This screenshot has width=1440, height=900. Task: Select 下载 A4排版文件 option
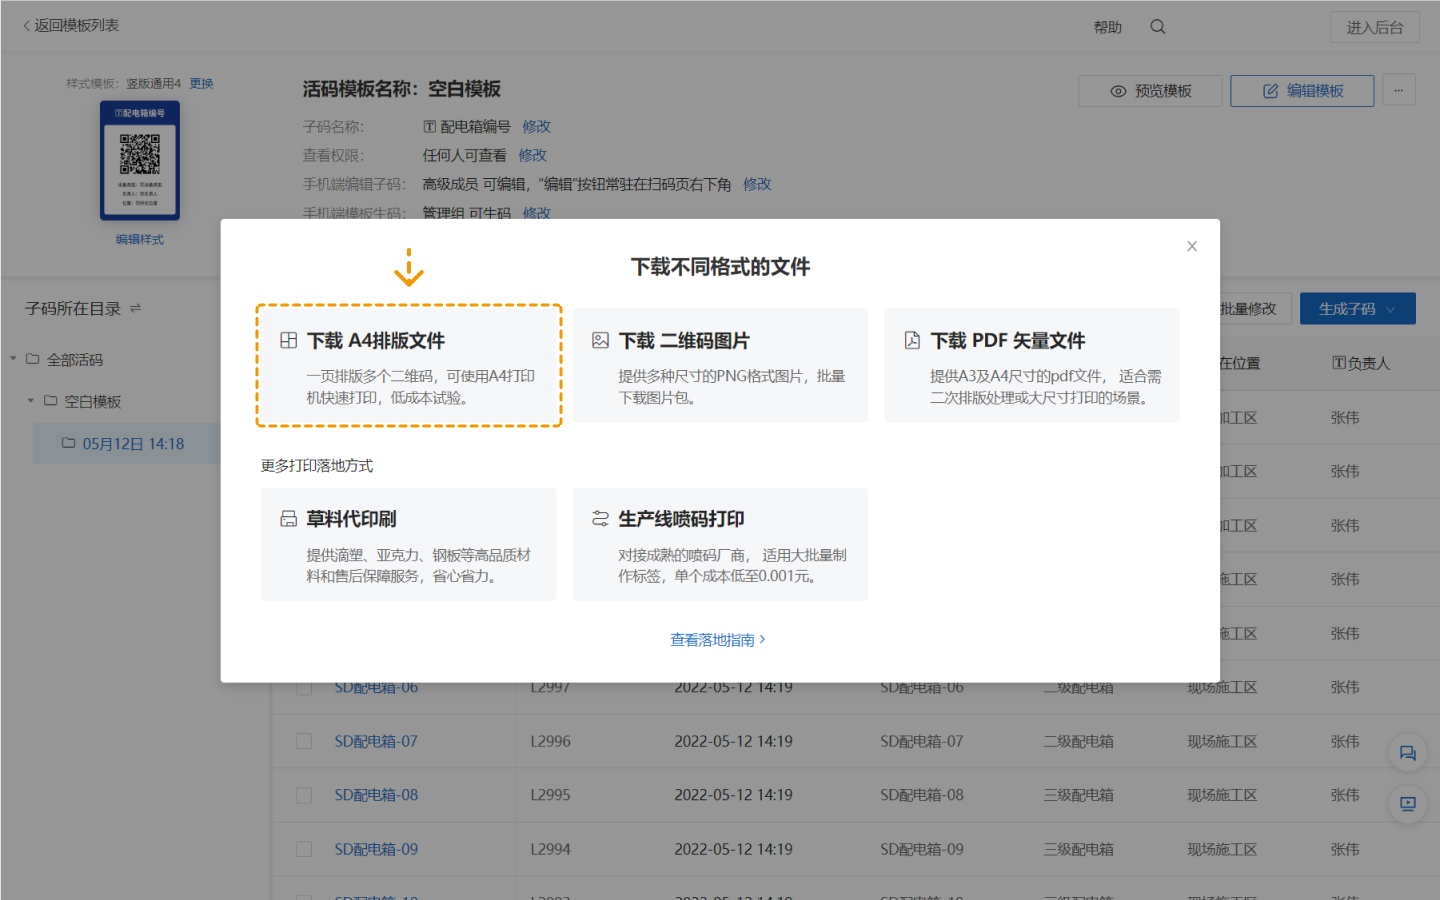[408, 366]
